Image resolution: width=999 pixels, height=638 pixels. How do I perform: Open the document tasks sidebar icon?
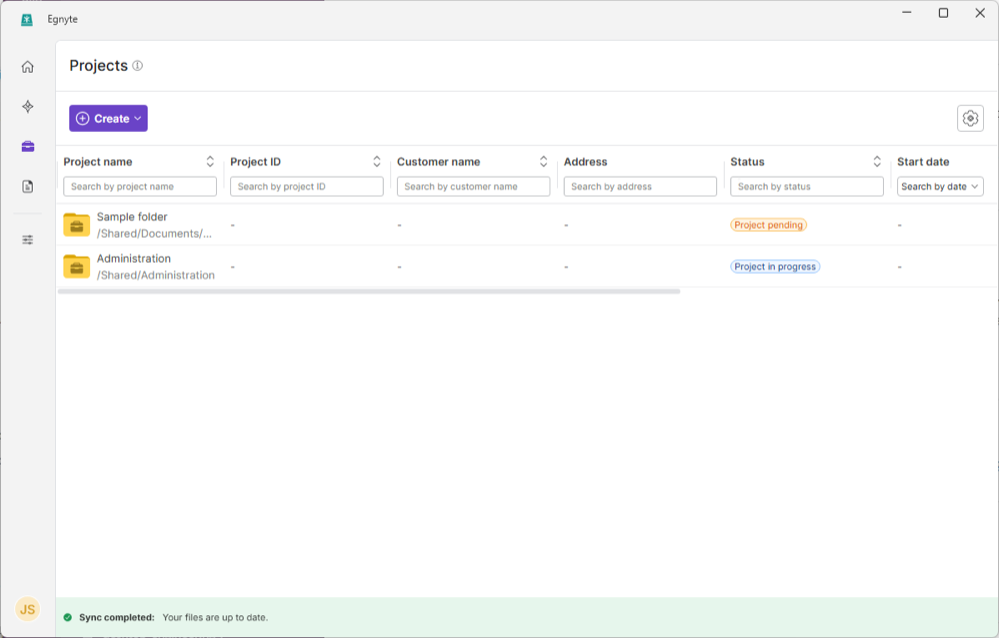pos(28,186)
